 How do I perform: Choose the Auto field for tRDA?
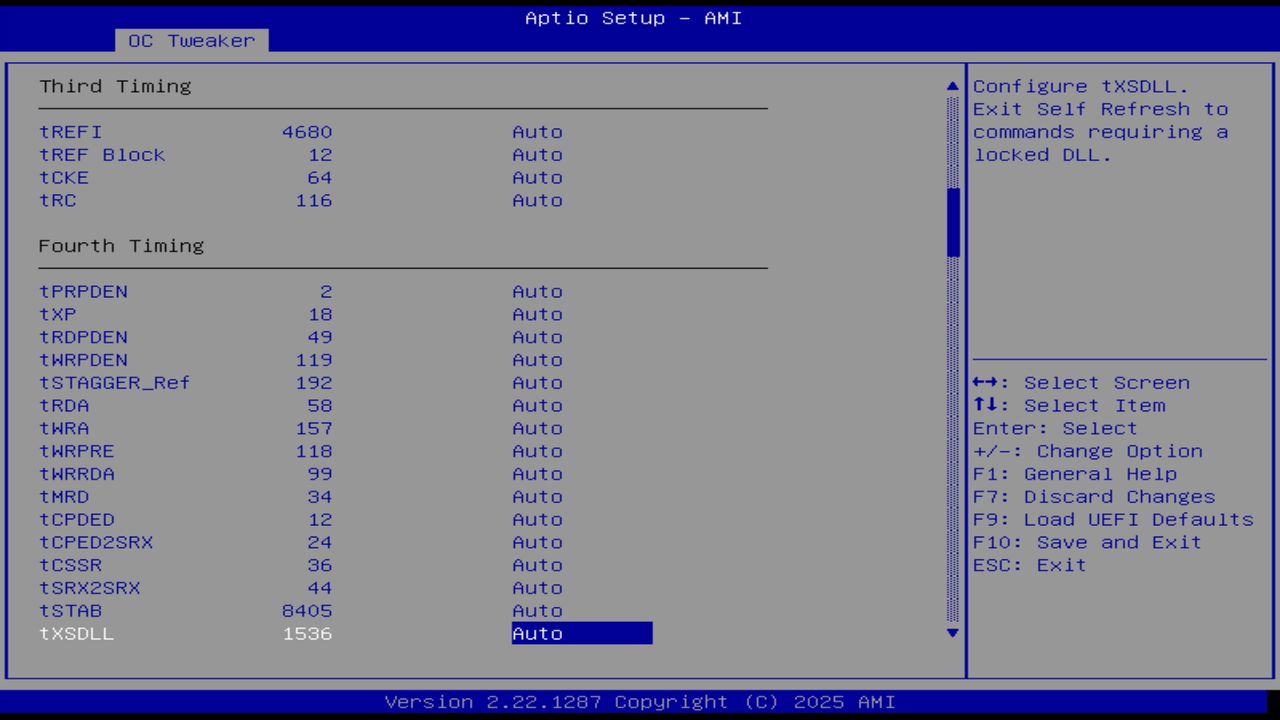pyautogui.click(x=537, y=406)
